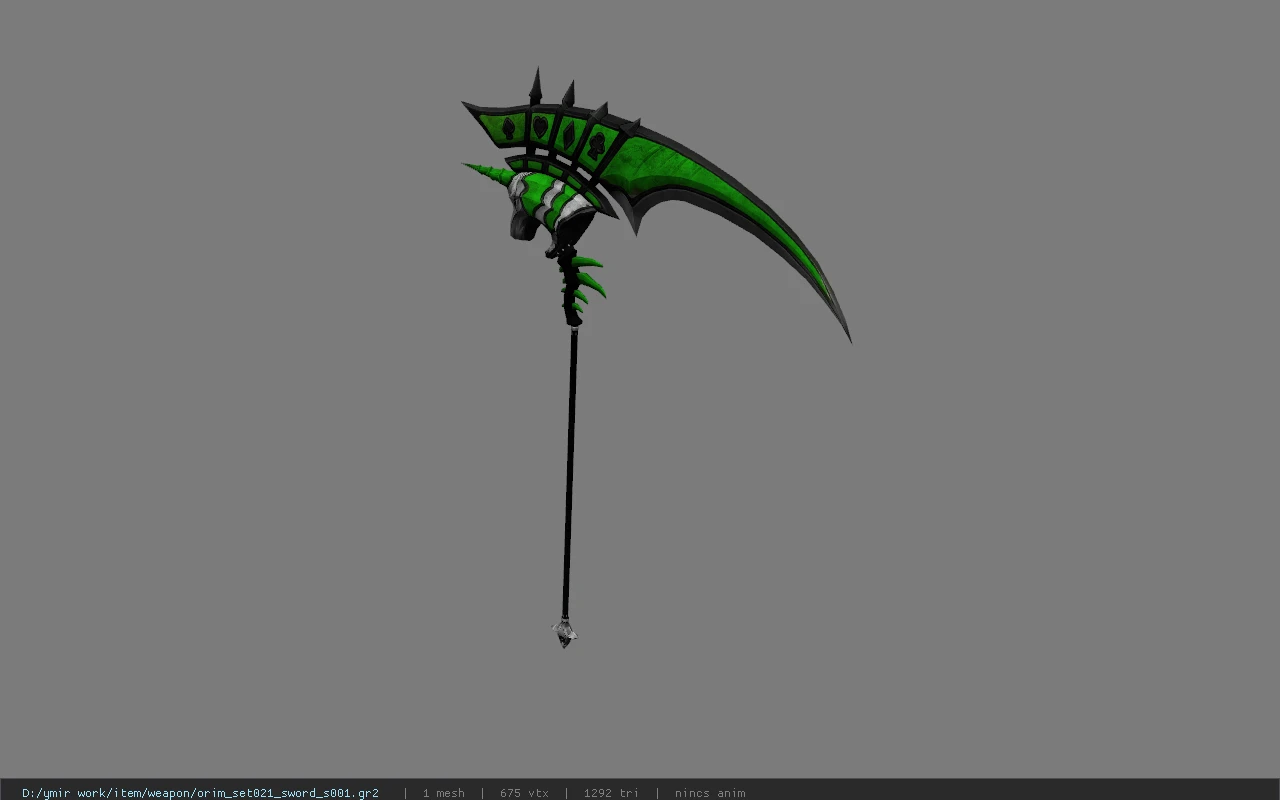Click the file path orim_set021_sword_s001.gr2
The height and width of the screenshot is (800, 1280).
coord(200,793)
